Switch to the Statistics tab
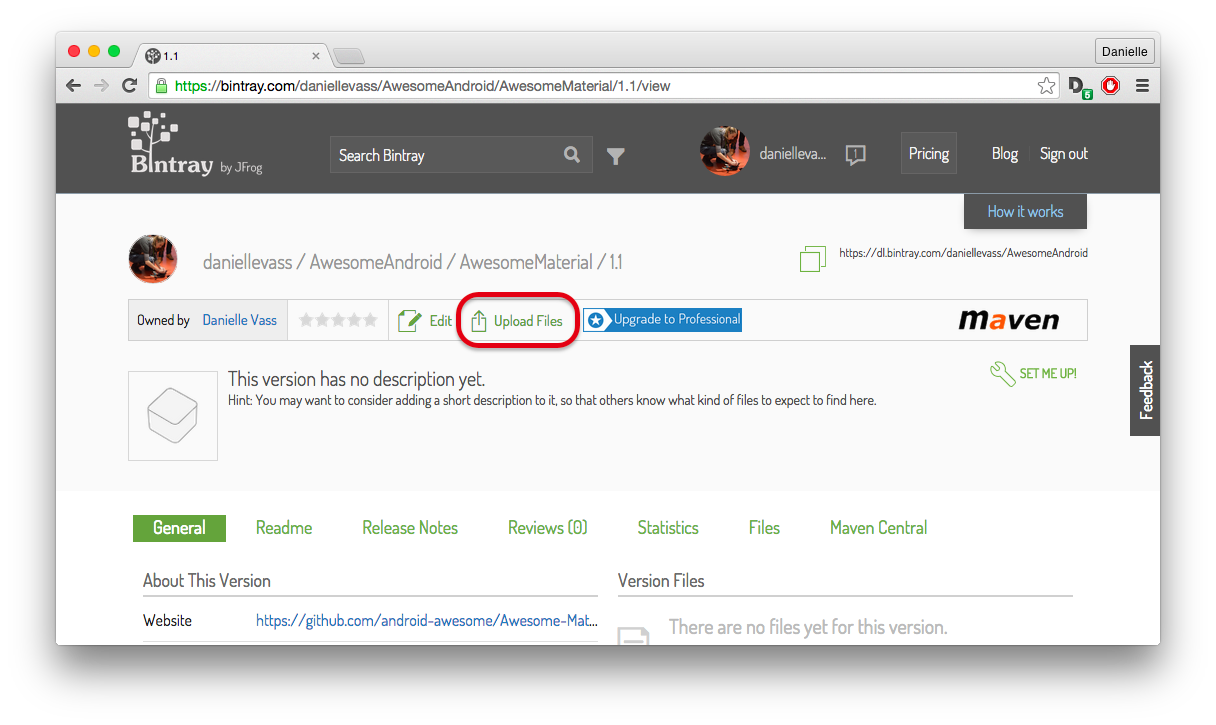1216x725 pixels. (x=668, y=528)
